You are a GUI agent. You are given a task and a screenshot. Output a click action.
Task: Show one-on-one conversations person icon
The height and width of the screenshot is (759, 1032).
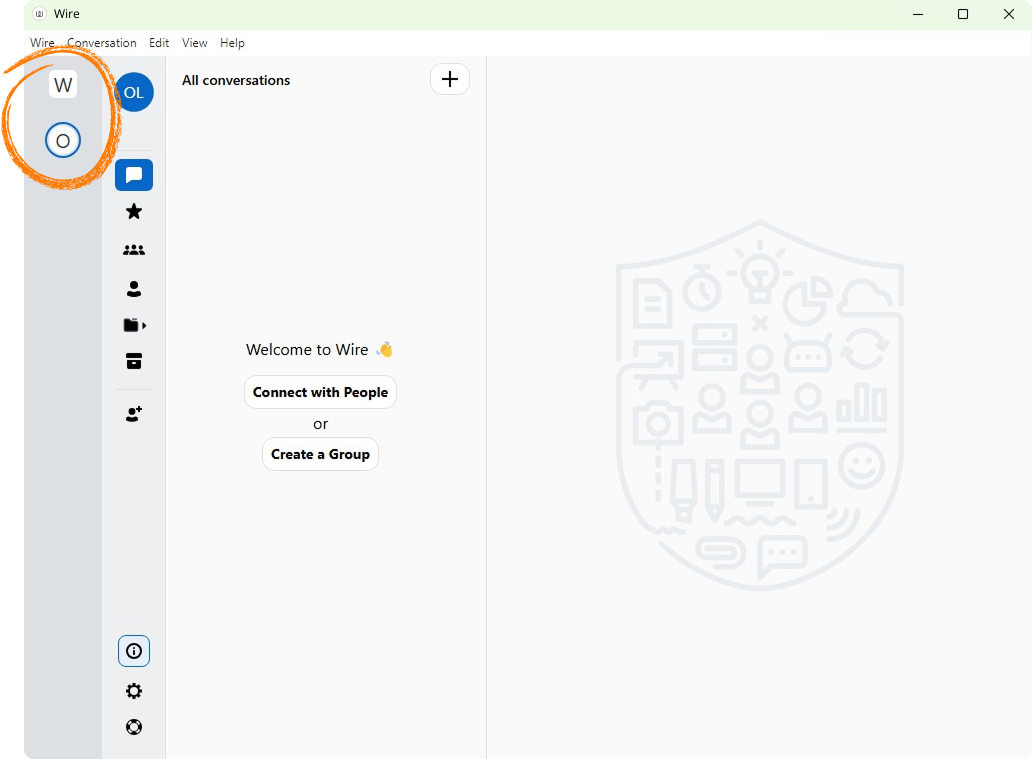[134, 288]
